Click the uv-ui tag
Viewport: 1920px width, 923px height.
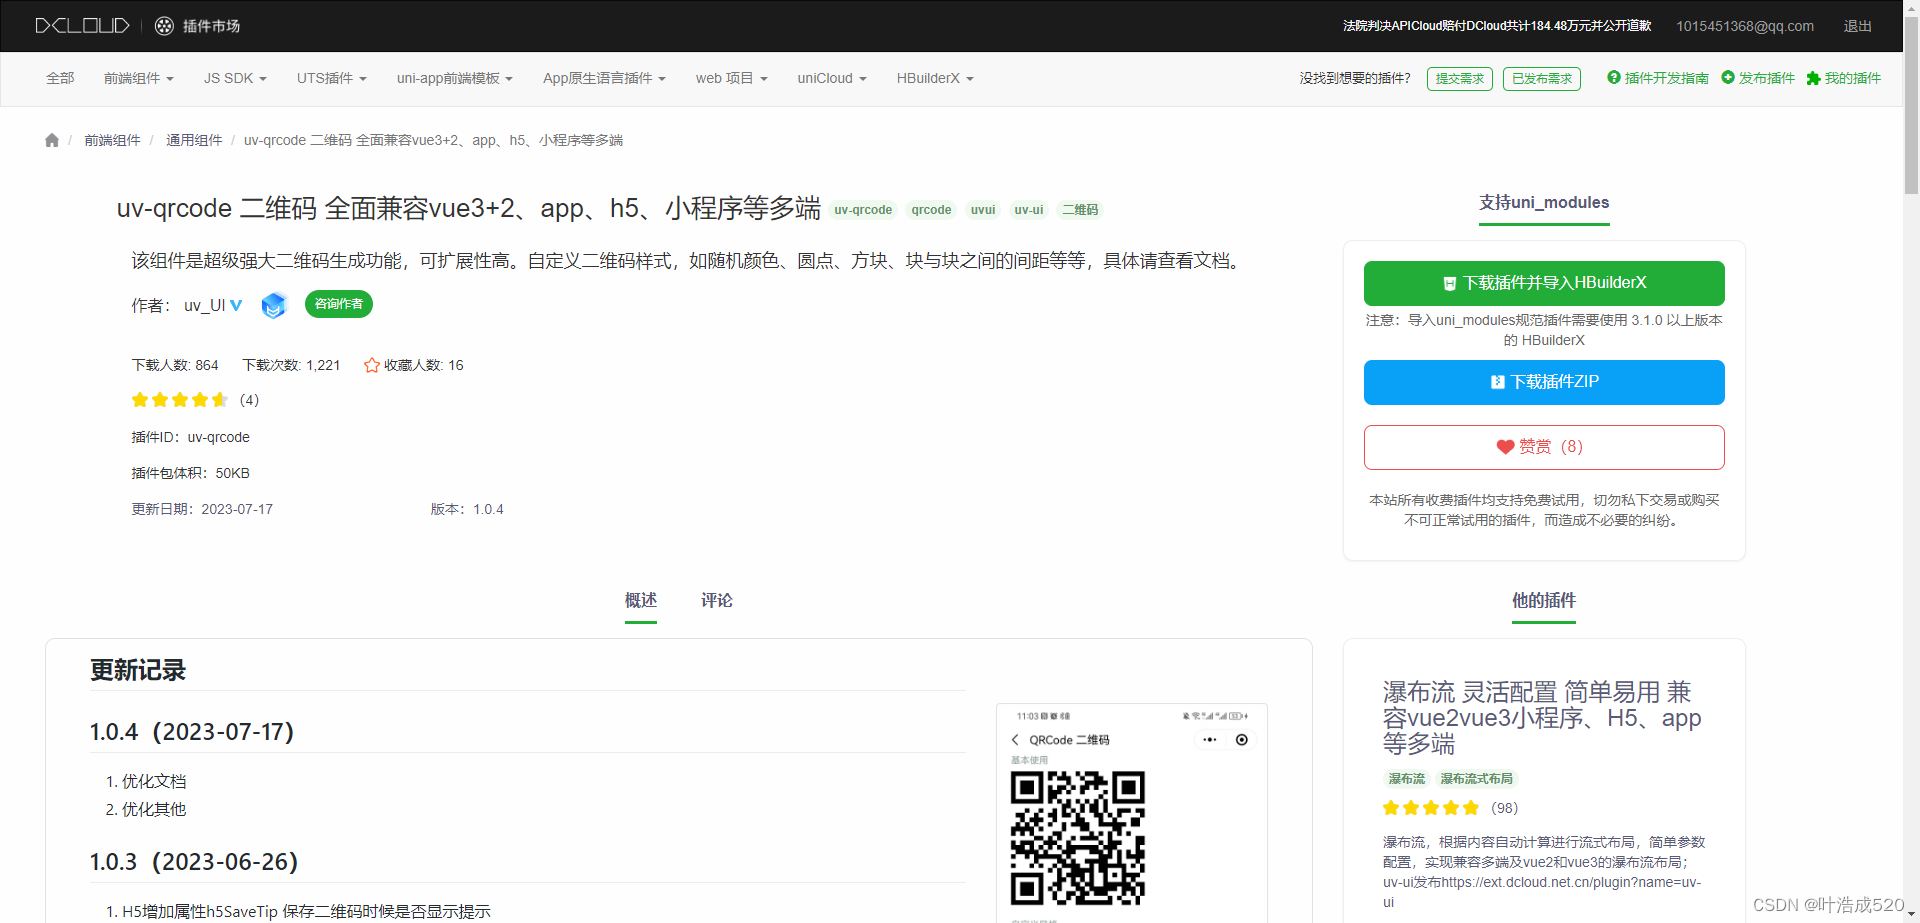[x=1029, y=210]
